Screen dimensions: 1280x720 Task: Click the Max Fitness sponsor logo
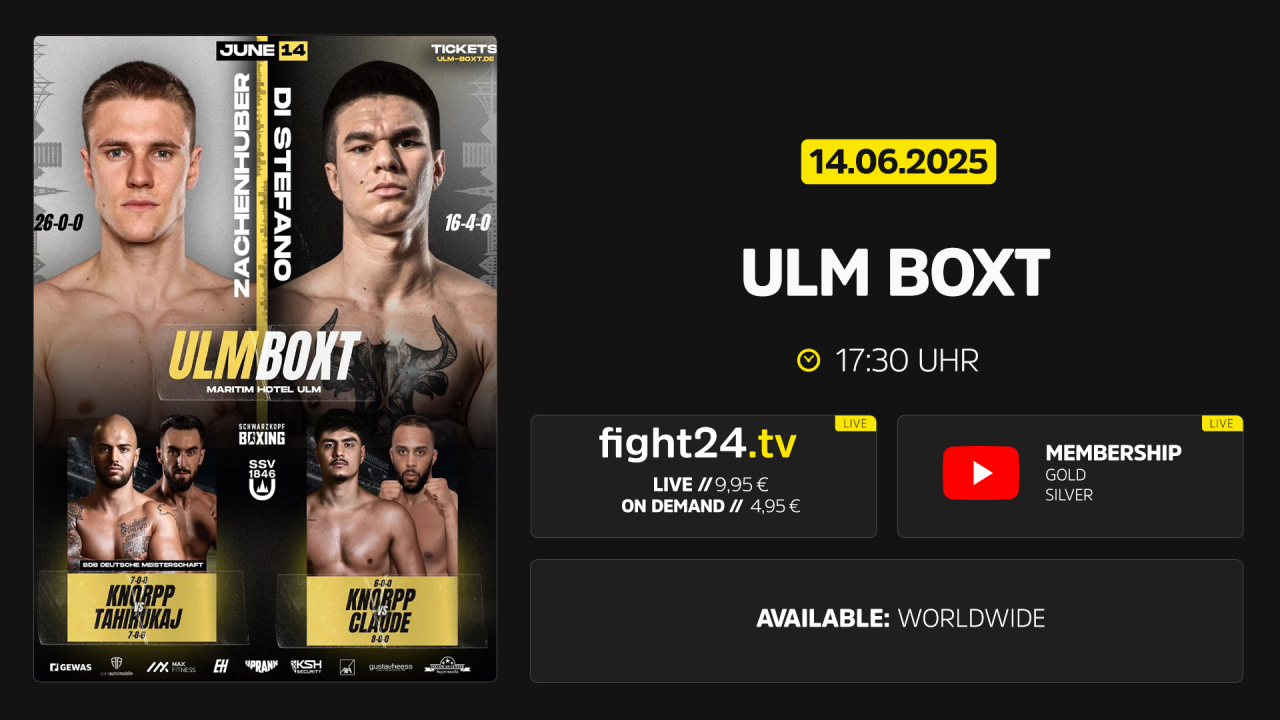171,666
